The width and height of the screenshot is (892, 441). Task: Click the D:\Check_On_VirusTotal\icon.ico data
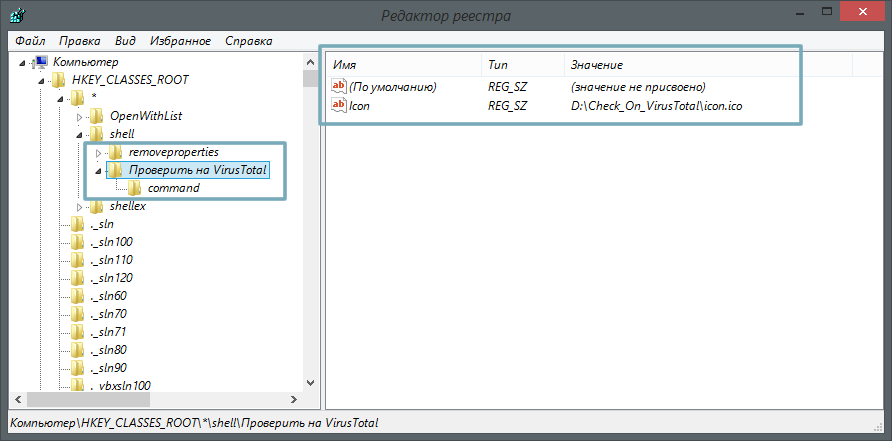pos(656,105)
